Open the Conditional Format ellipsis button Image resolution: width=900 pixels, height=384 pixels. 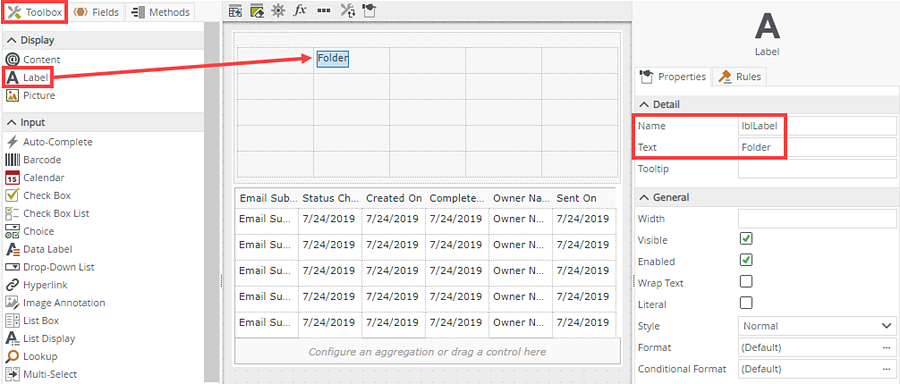pos(886,369)
